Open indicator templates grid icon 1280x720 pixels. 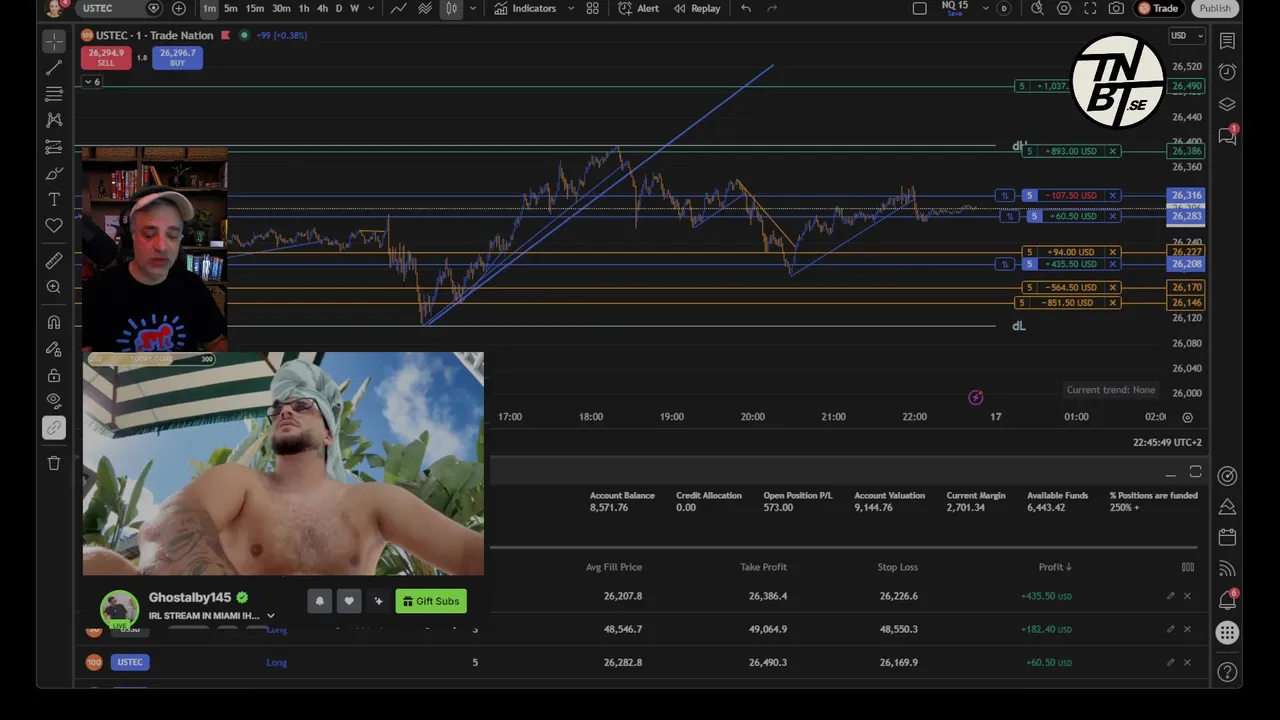(x=592, y=8)
